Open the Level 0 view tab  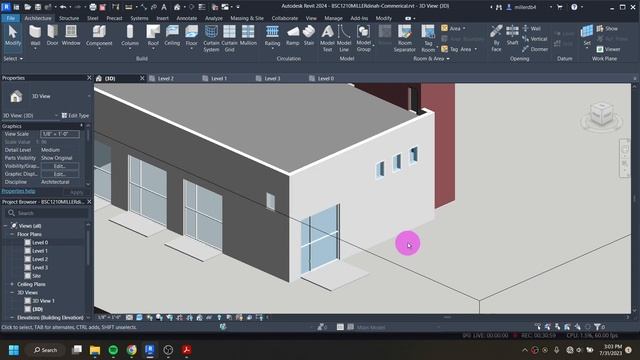pos(326,78)
